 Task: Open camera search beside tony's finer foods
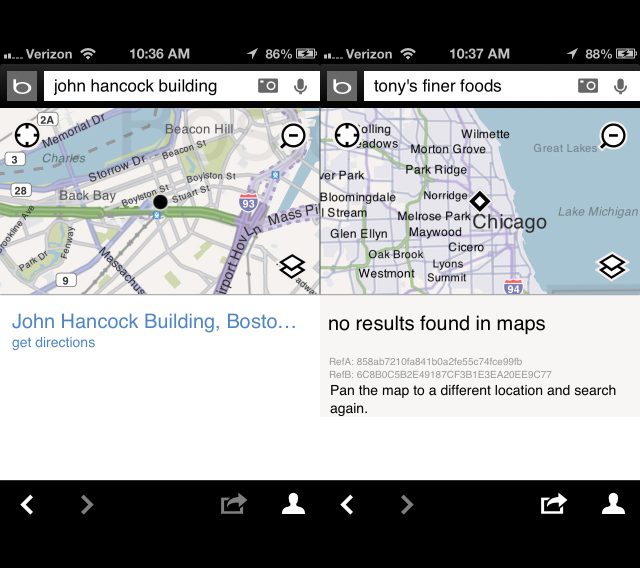coord(588,86)
